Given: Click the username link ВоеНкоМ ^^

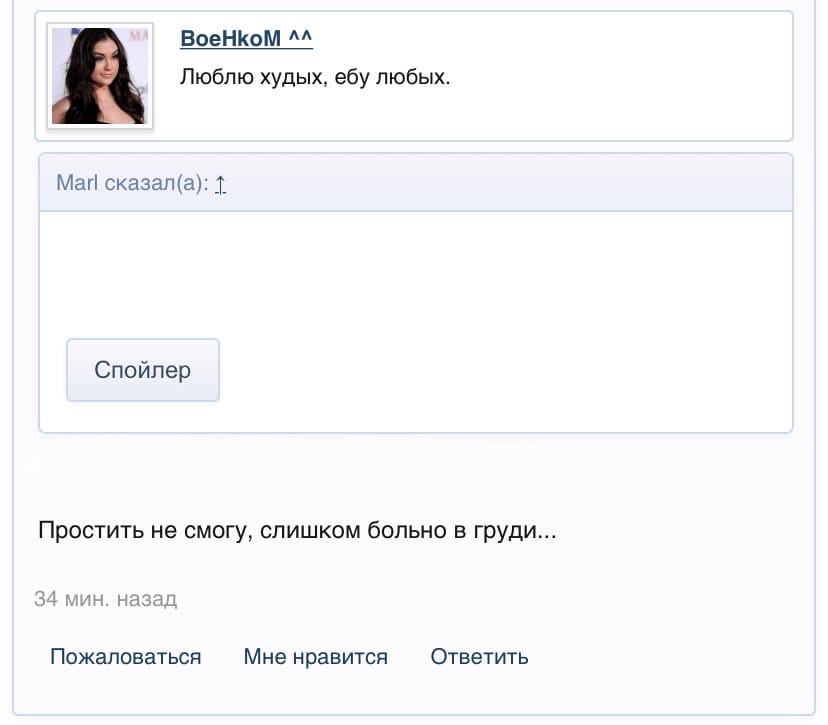Looking at the screenshot, I should (x=244, y=38).
